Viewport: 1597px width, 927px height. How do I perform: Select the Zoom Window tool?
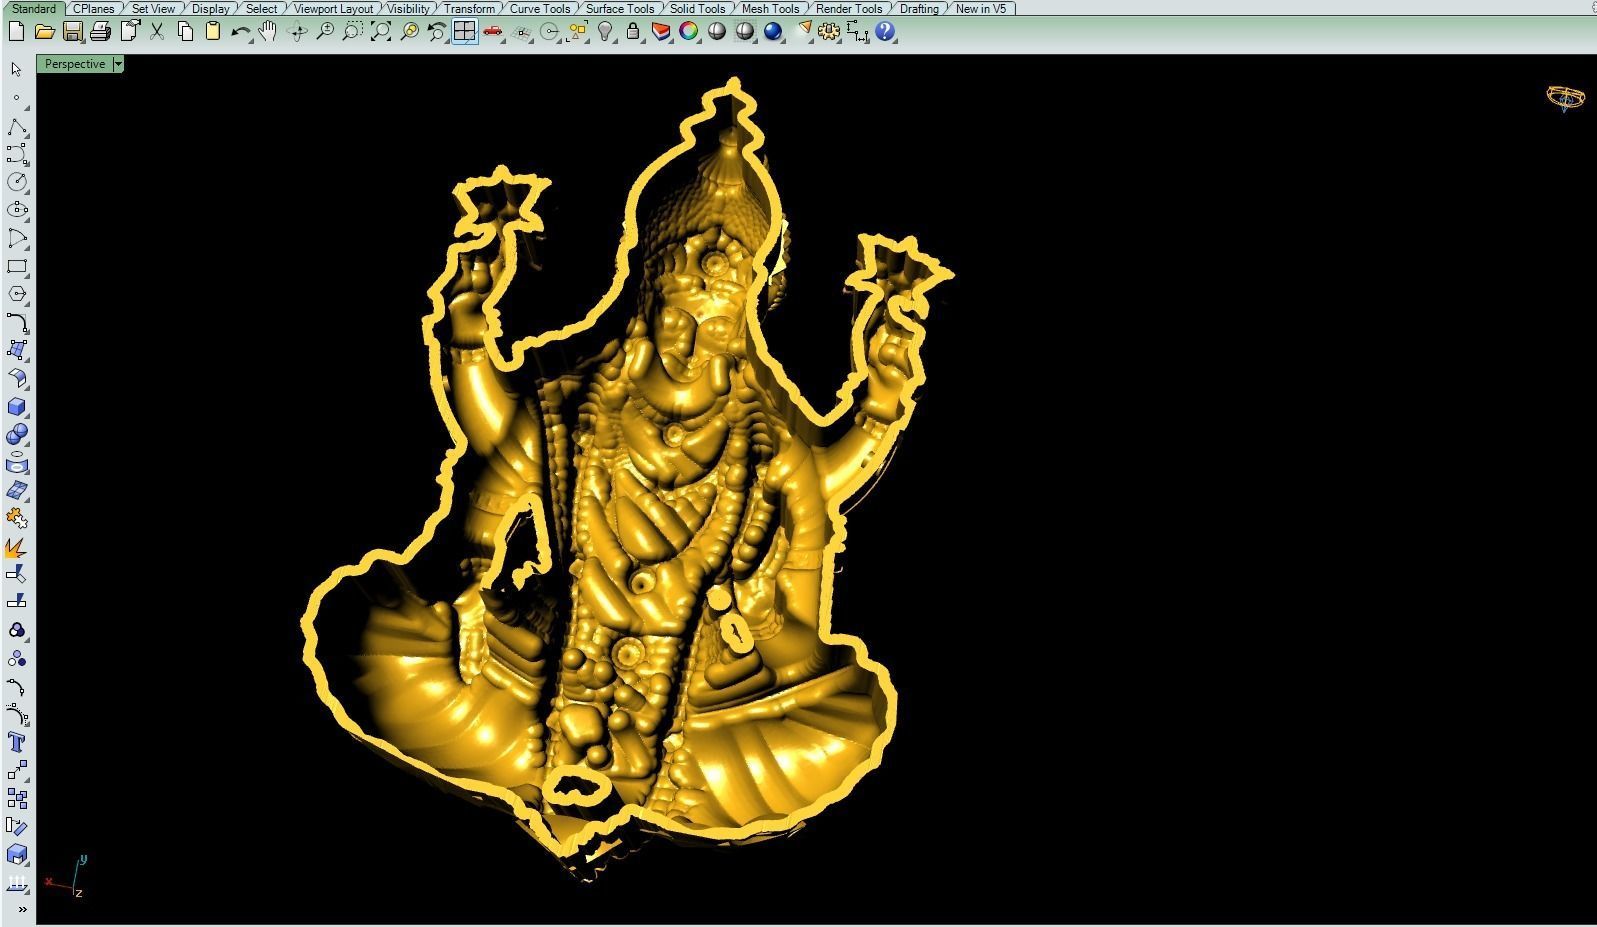click(353, 32)
